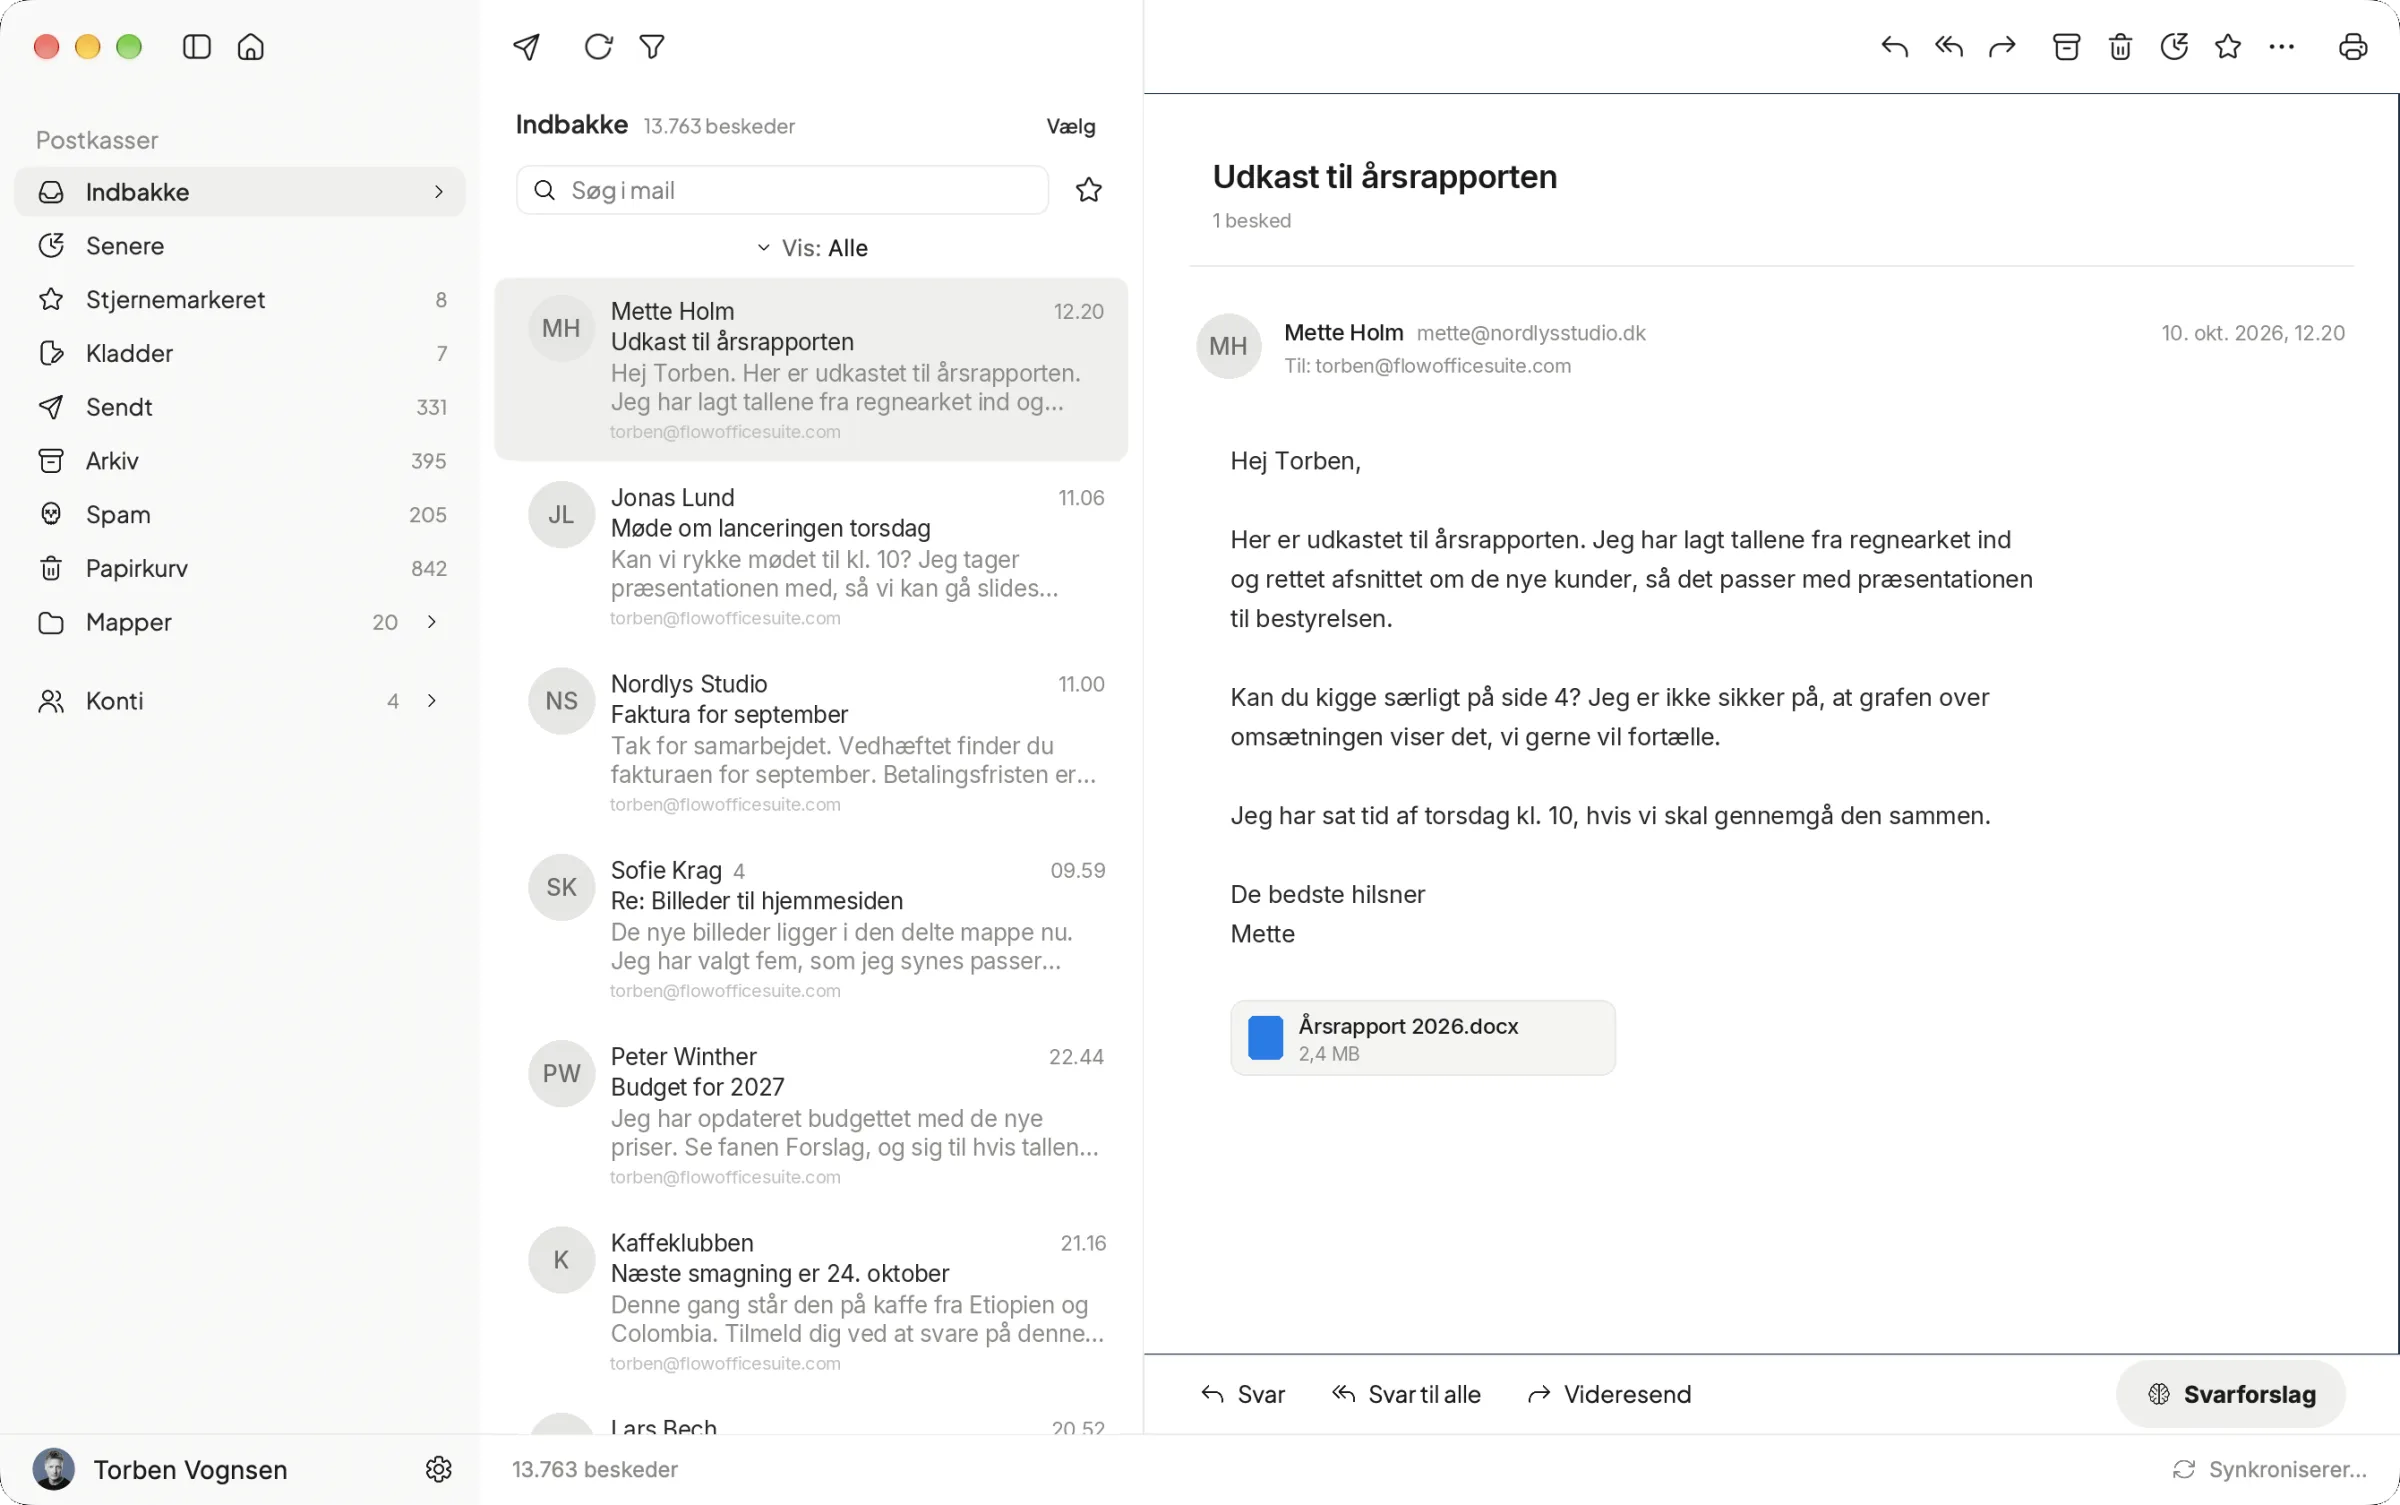This screenshot has height=1505, width=2400.
Task: Toggle starred filter beside search field
Action: coord(1089,190)
